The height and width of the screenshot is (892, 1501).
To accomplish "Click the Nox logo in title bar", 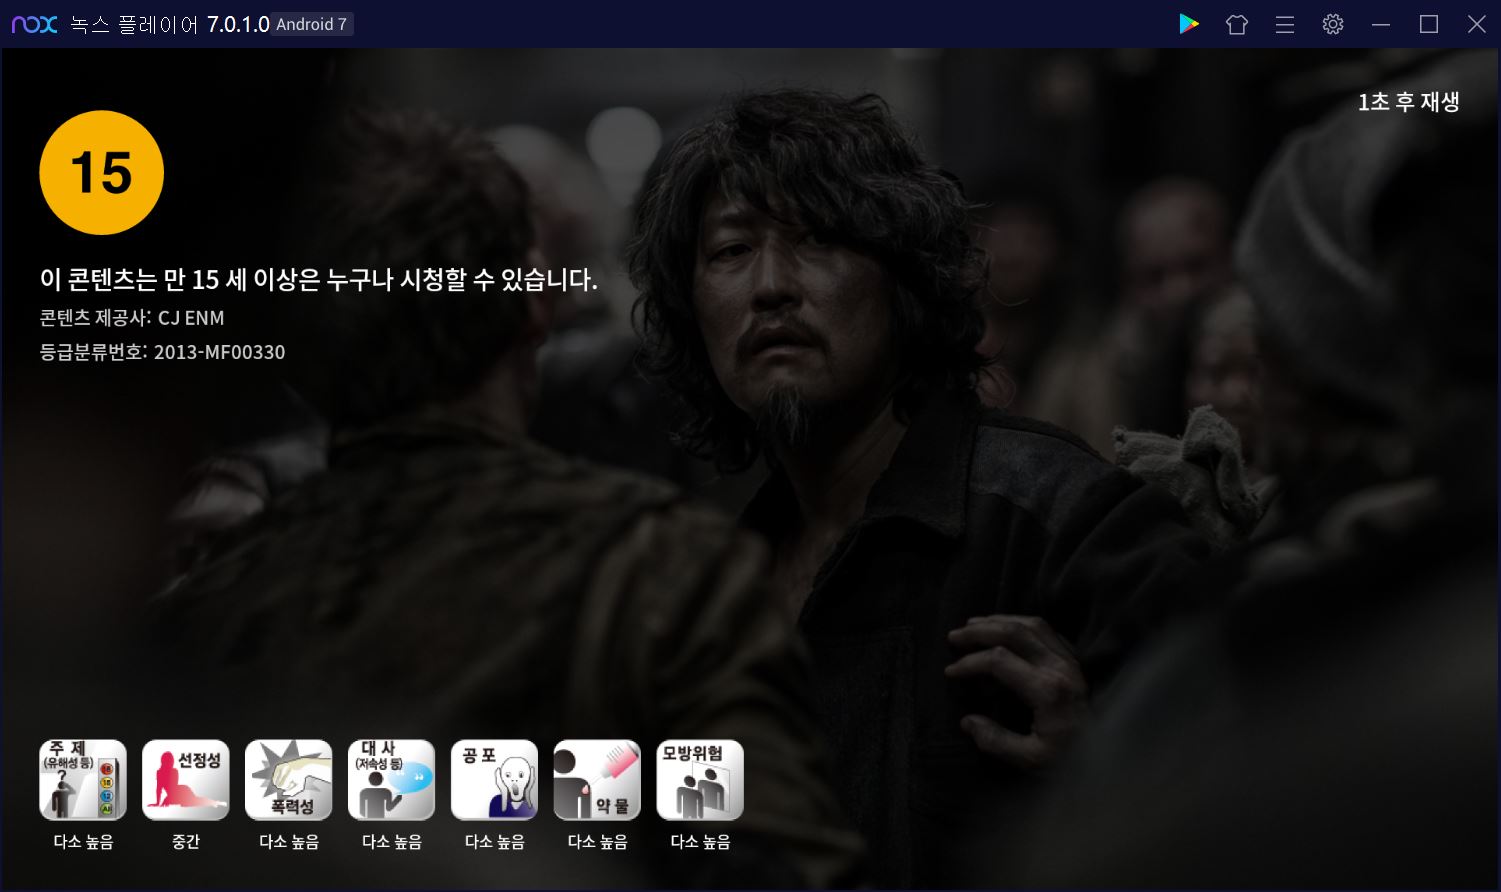I will 34,24.
